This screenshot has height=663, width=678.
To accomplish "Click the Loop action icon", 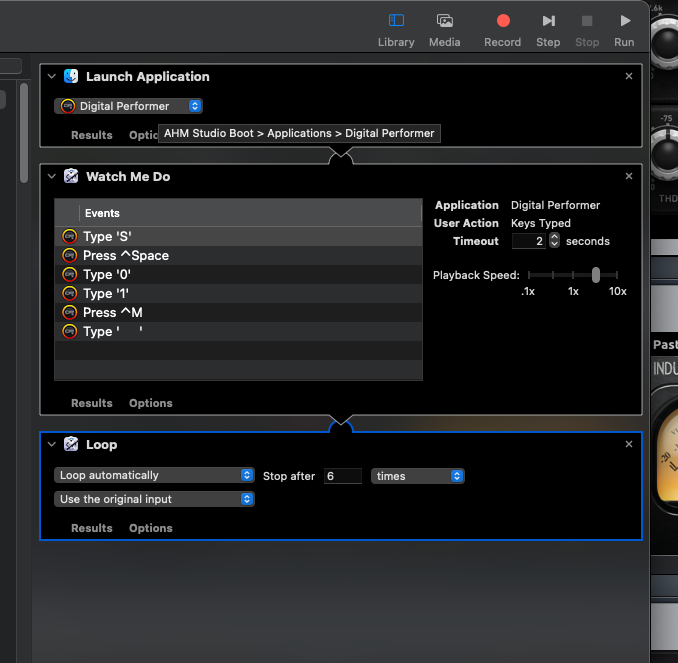I will pyautogui.click(x=71, y=444).
